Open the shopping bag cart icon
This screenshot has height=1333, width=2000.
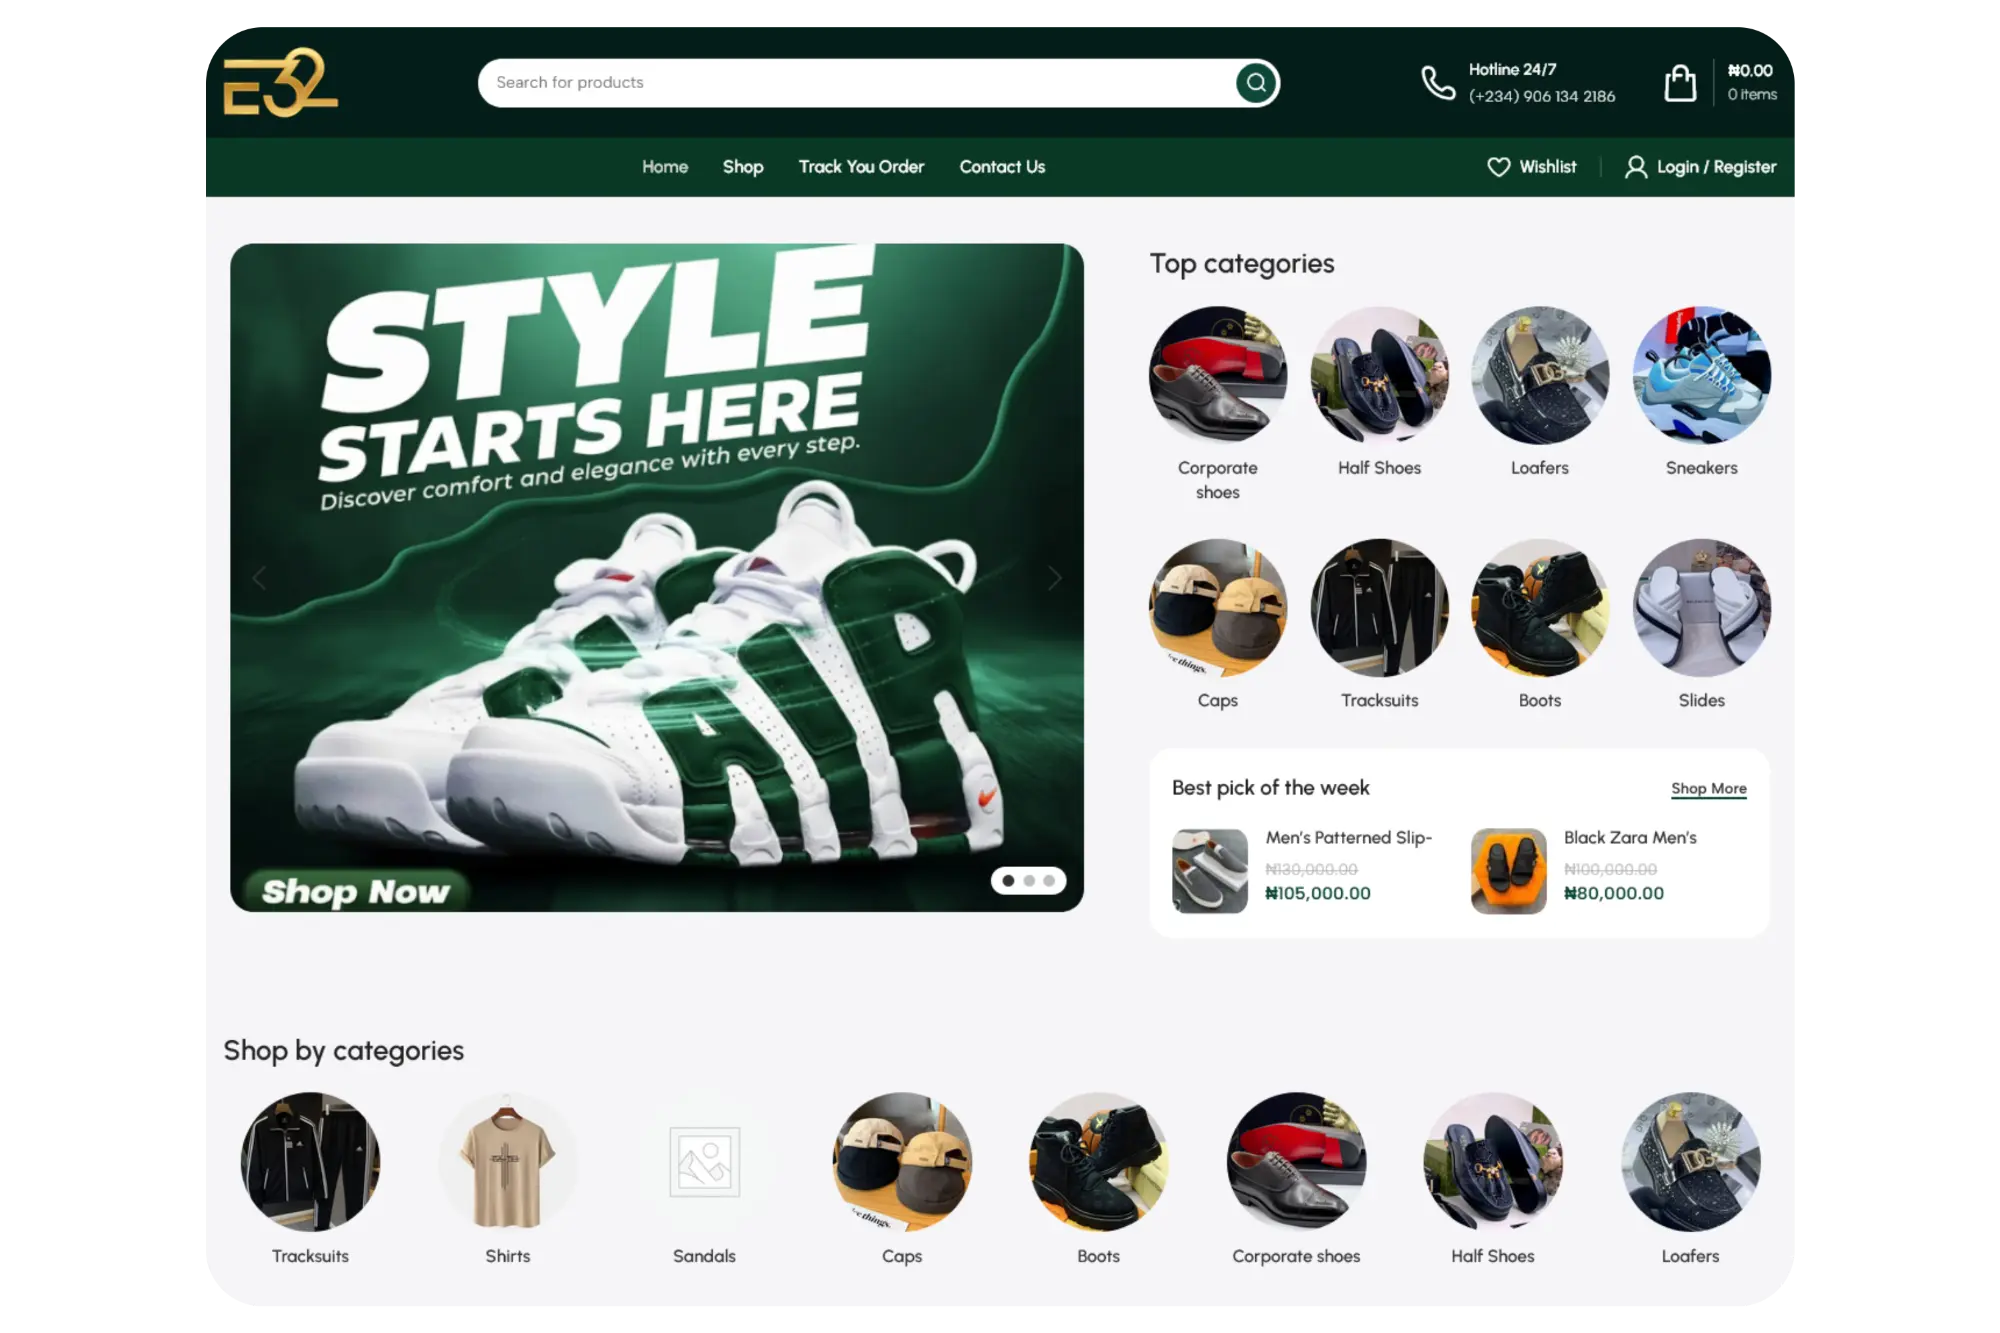[x=1680, y=83]
